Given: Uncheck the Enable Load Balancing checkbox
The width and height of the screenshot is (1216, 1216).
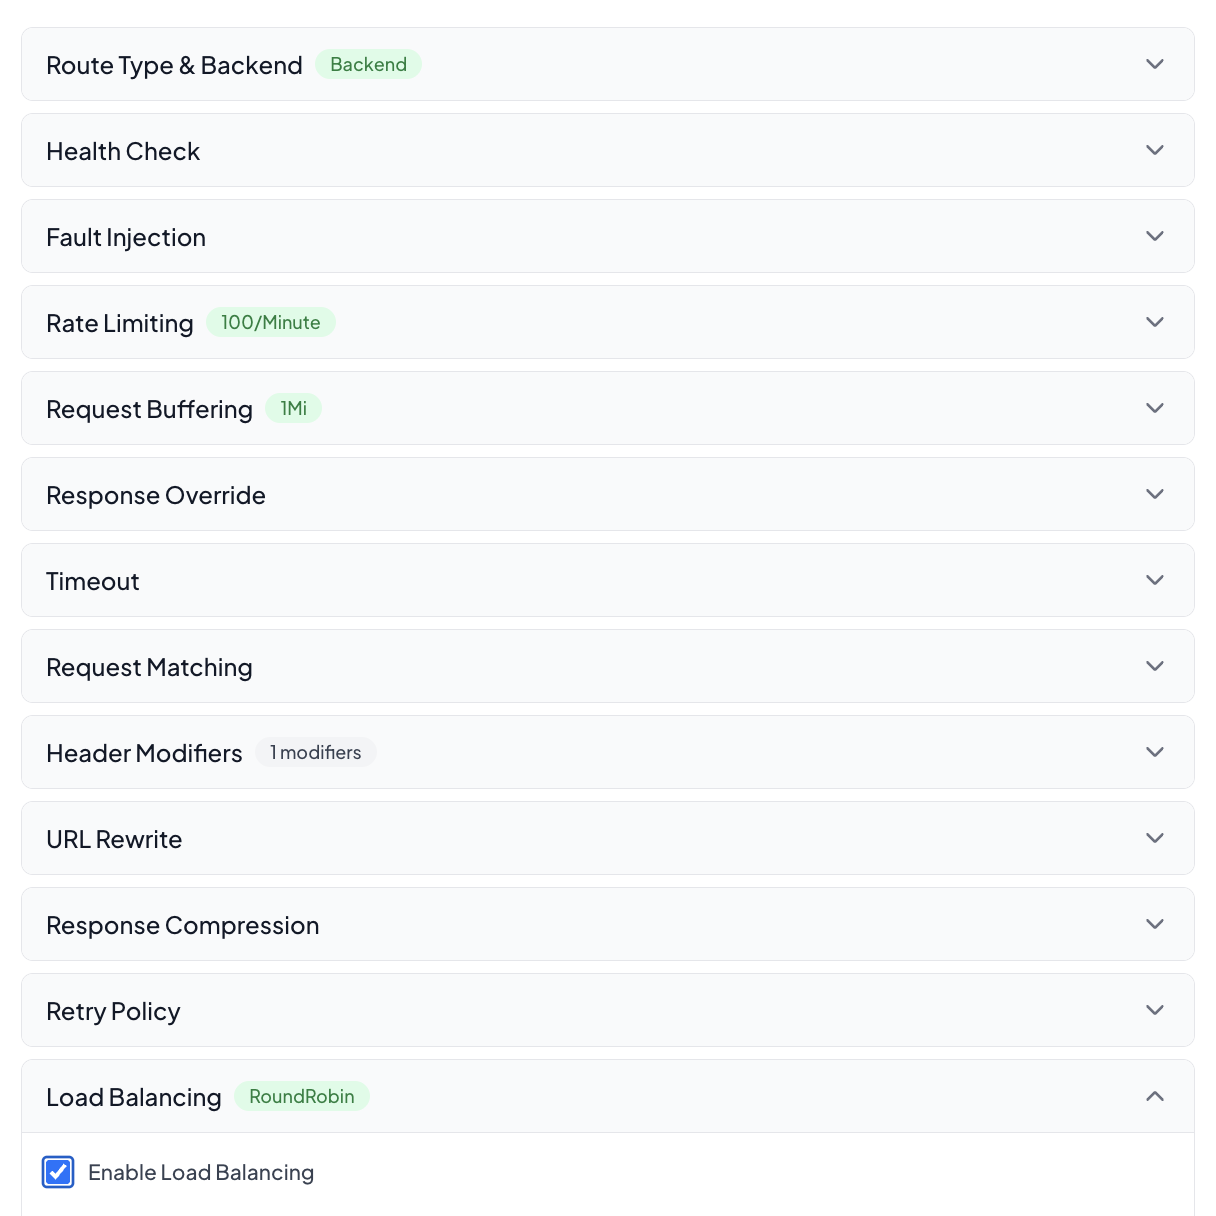Looking at the screenshot, I should (58, 1172).
